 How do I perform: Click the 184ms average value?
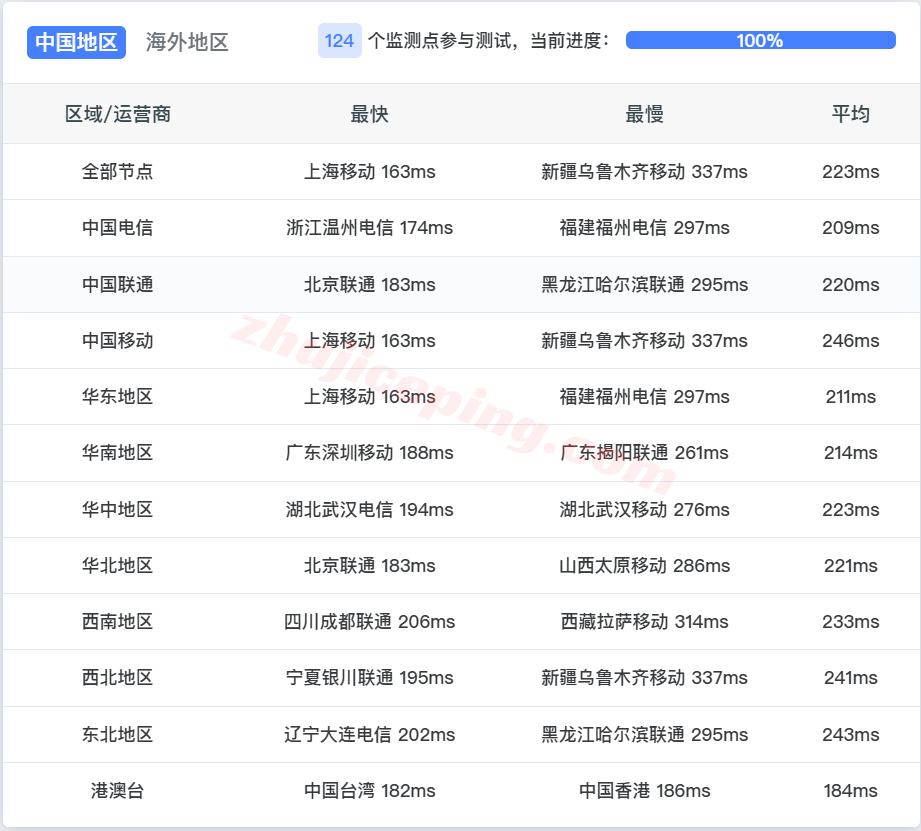tap(851, 790)
